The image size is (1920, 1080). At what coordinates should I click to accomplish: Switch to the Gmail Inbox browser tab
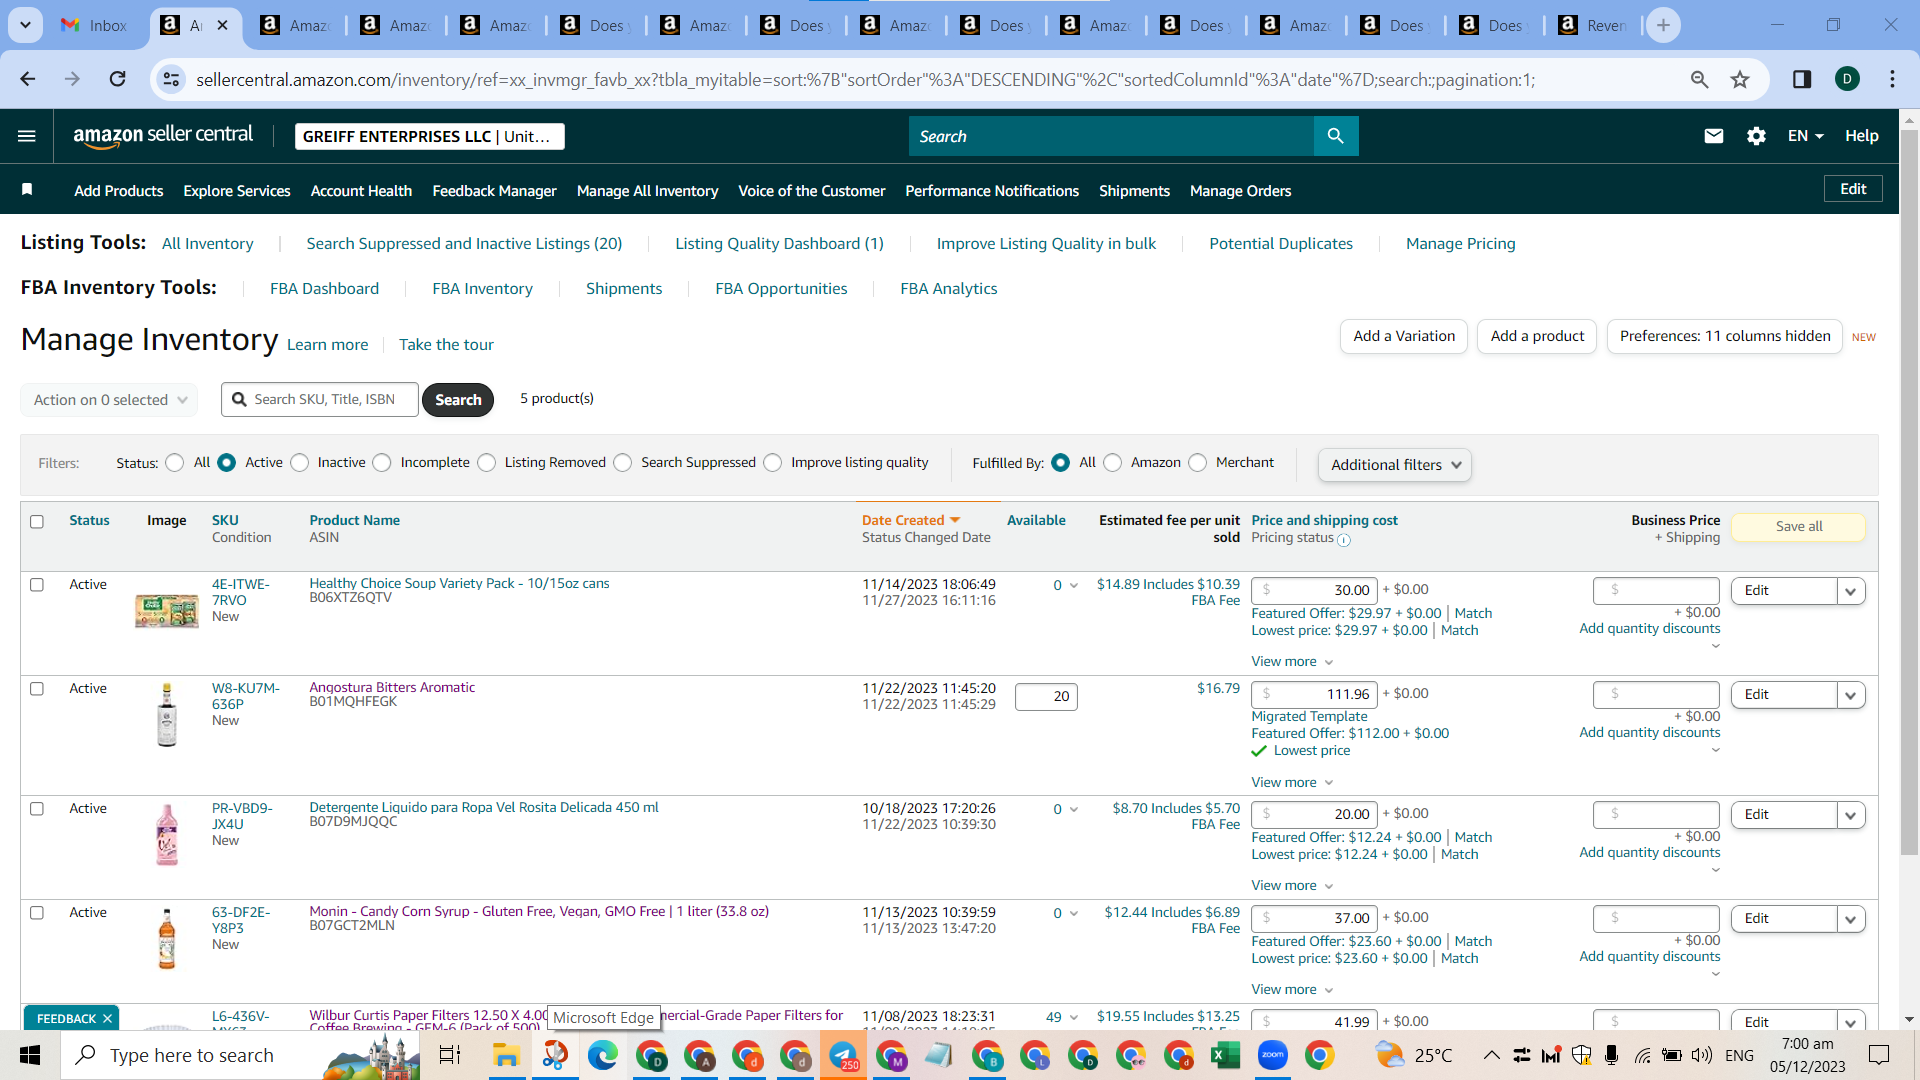pyautogui.click(x=95, y=25)
